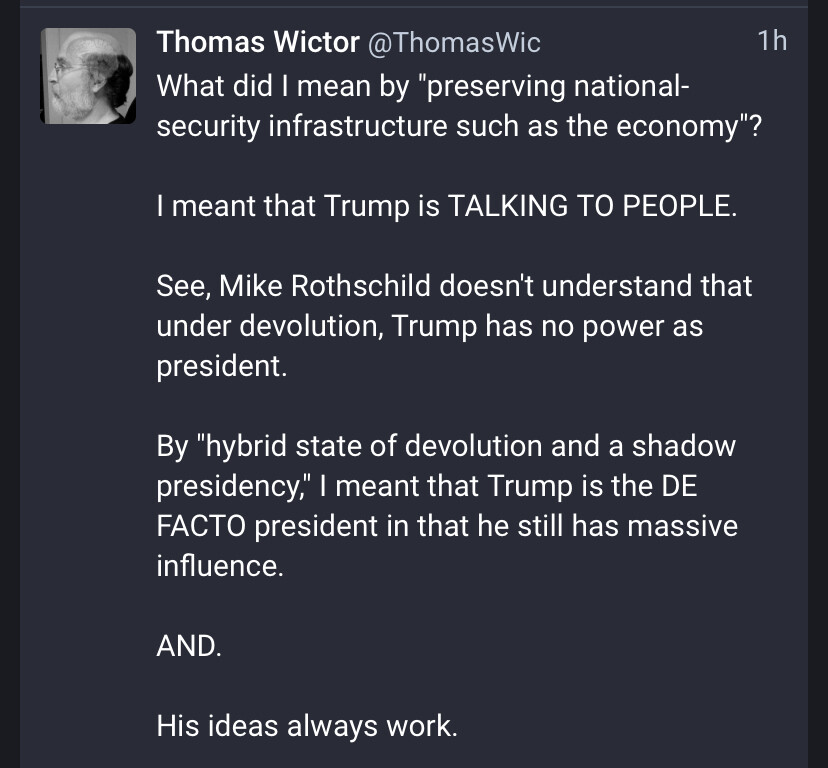
Task: Click the single word line "president."
Action: coord(221,366)
